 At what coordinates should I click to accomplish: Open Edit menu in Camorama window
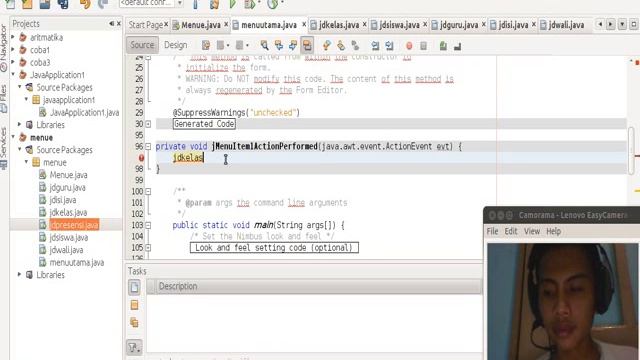point(511,231)
